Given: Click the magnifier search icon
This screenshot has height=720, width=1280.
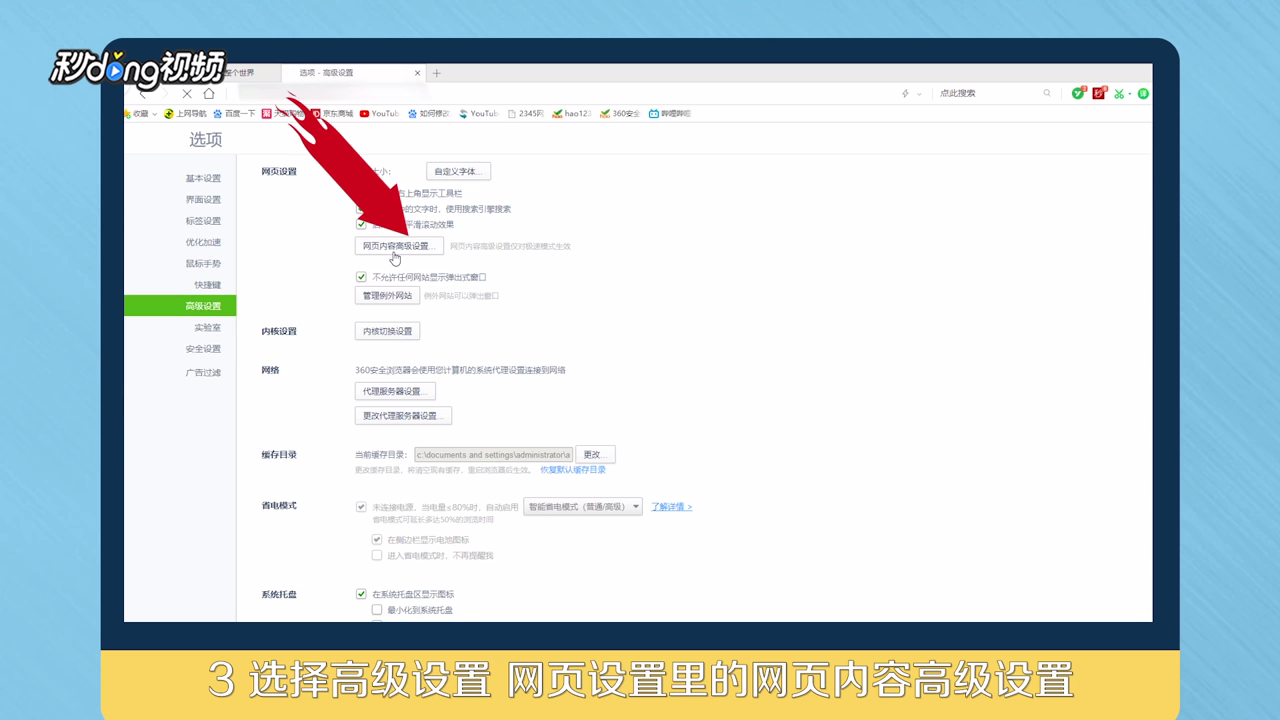Looking at the screenshot, I should coord(1047,93).
